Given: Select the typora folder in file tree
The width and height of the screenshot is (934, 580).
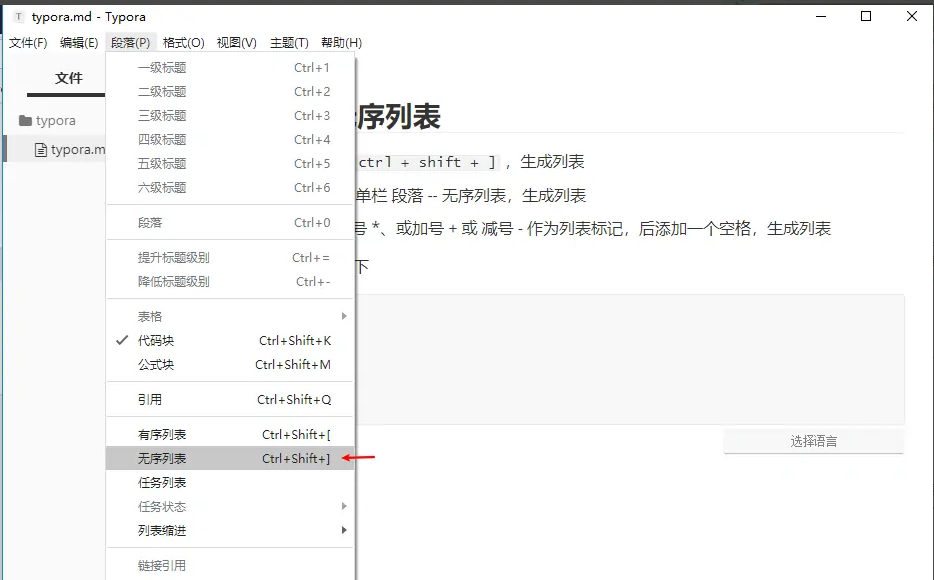Looking at the screenshot, I should [55, 121].
